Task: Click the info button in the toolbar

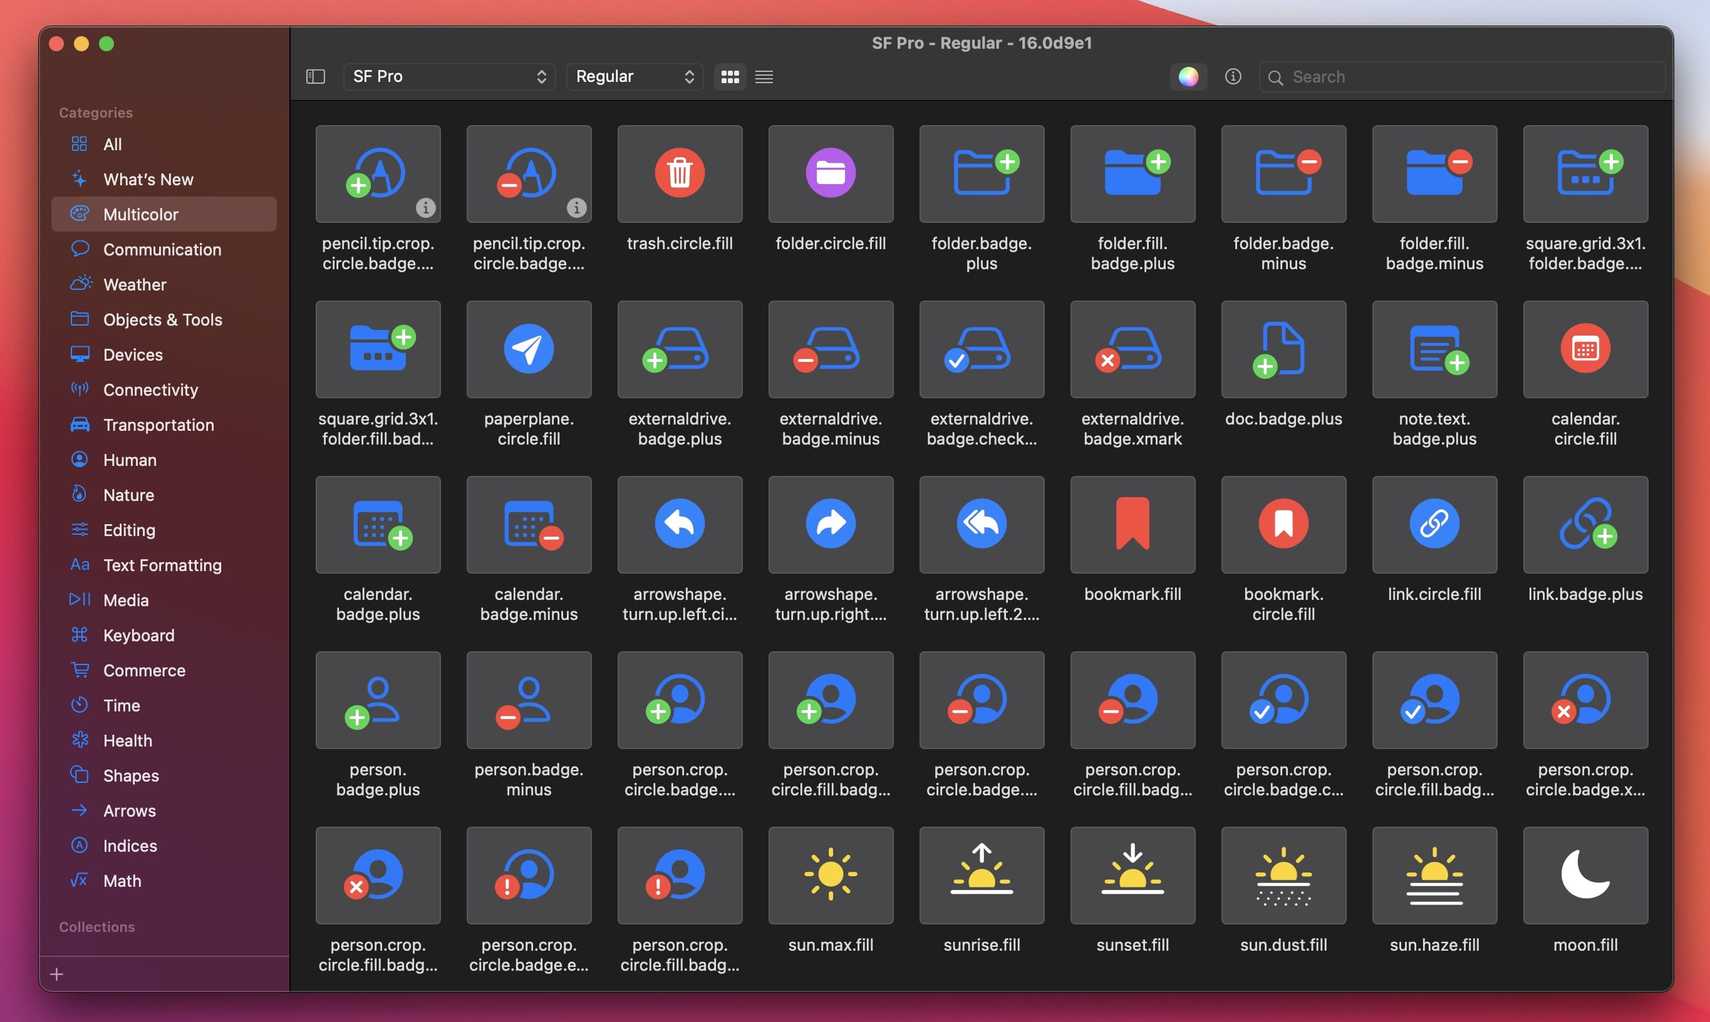Action: point(1232,76)
